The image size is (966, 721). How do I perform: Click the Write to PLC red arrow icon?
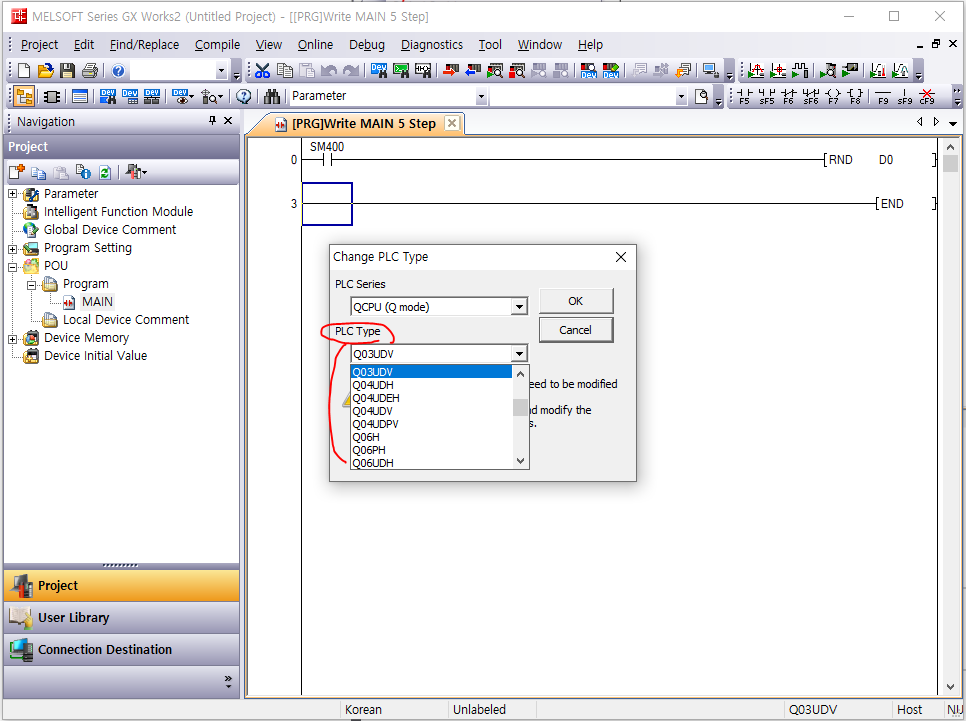[451, 71]
